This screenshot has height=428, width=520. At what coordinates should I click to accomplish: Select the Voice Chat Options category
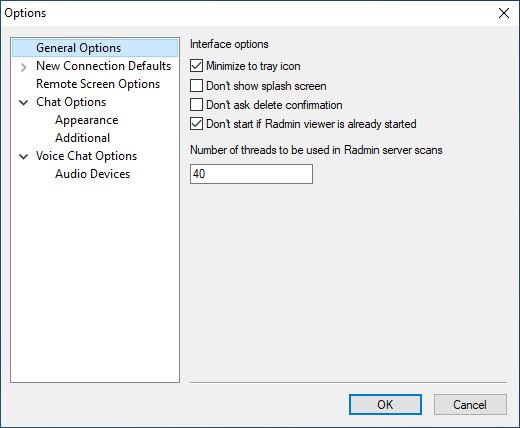87,156
